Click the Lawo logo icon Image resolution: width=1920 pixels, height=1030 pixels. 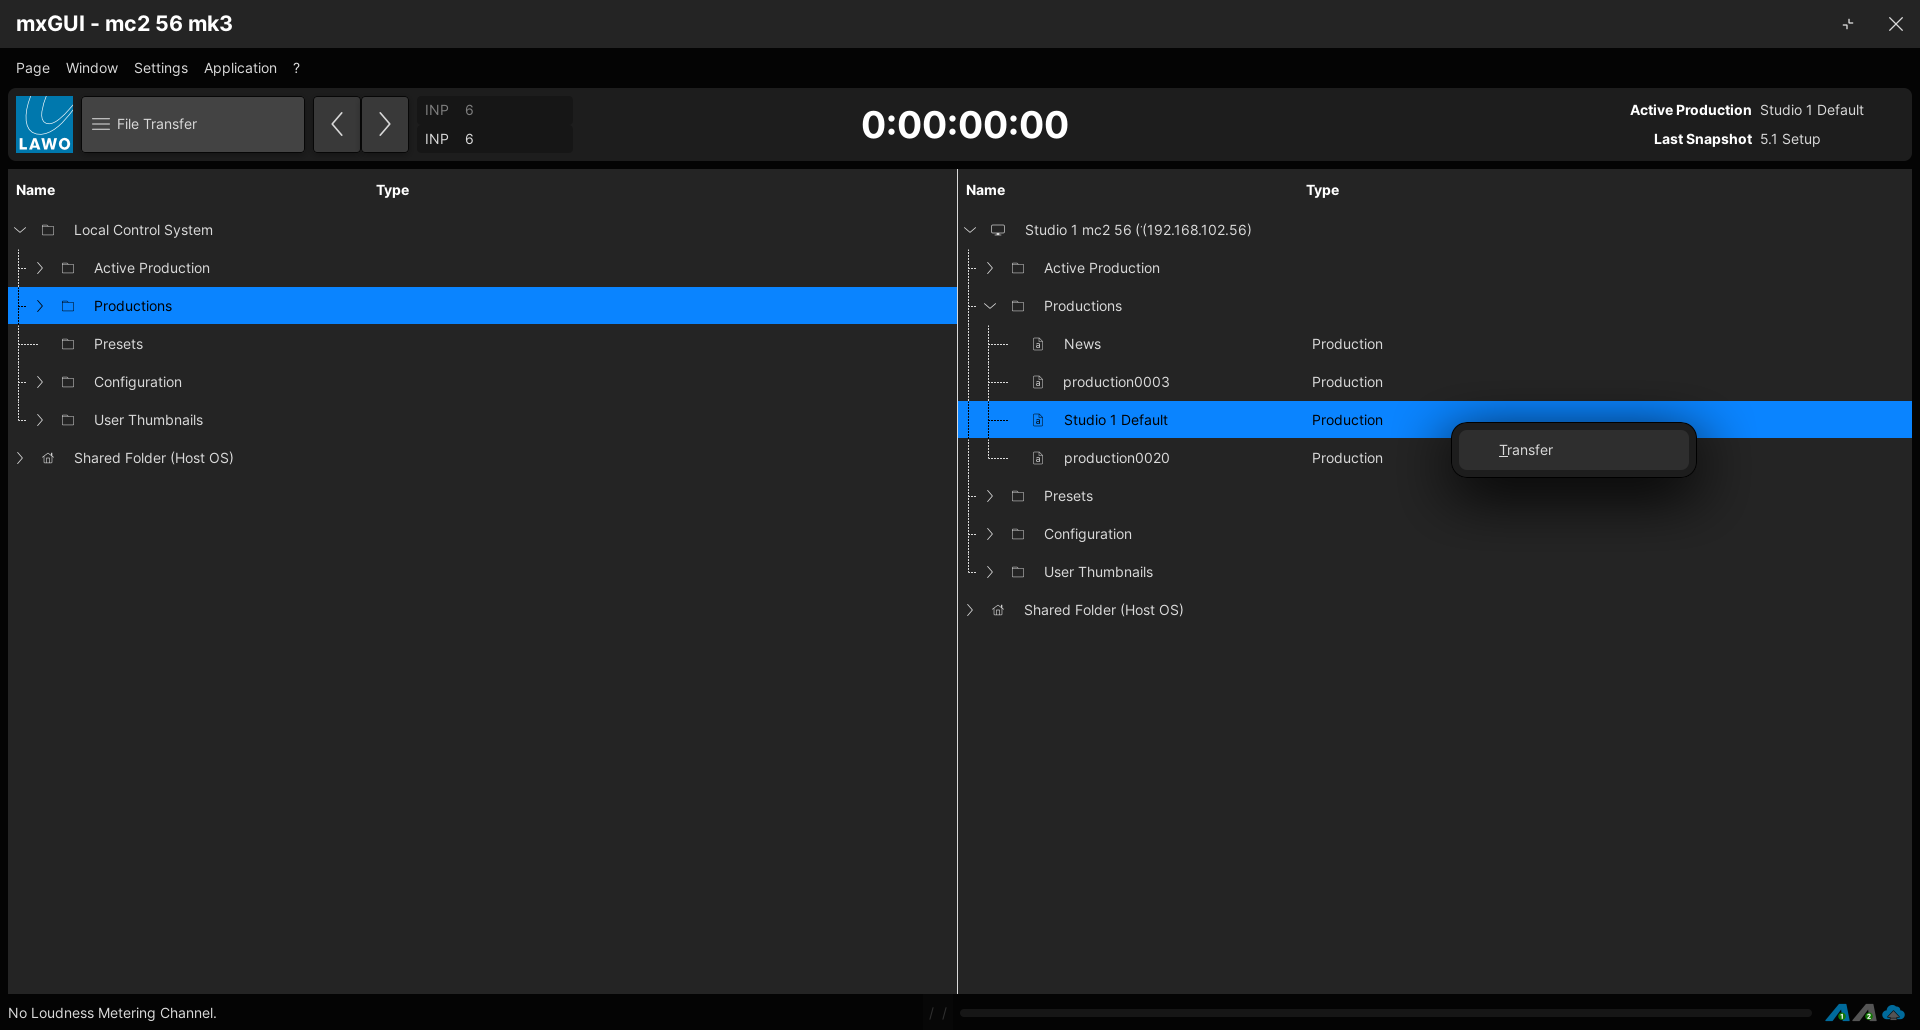[x=45, y=124]
